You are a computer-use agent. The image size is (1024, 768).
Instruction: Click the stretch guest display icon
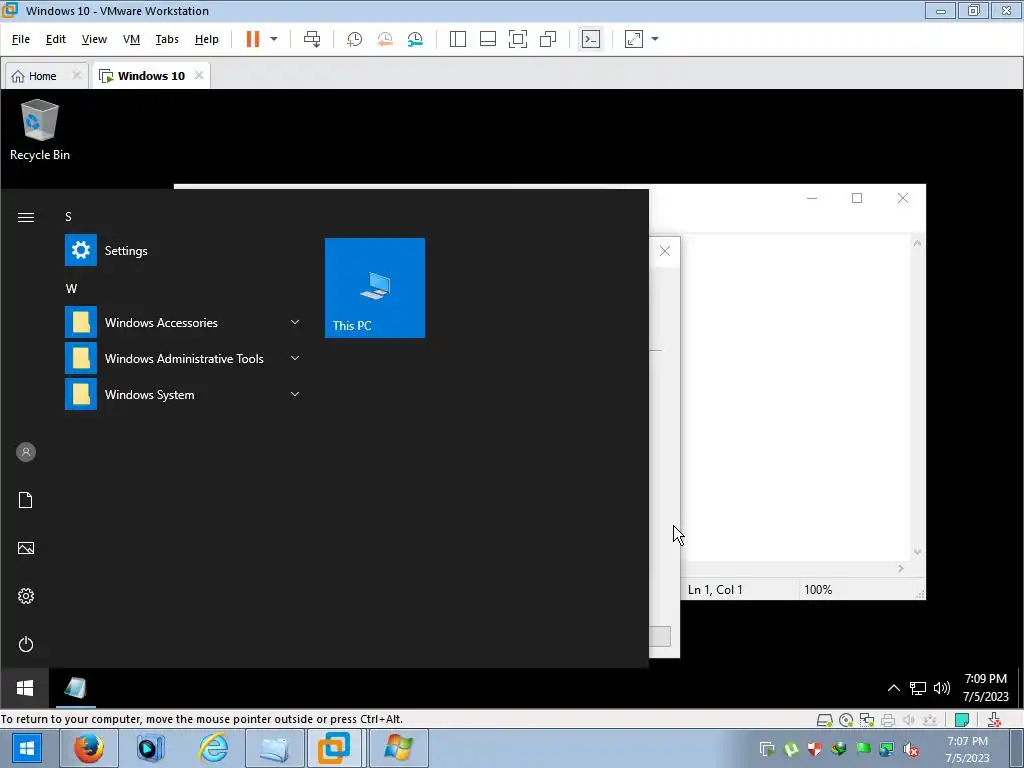pyautogui.click(x=634, y=39)
